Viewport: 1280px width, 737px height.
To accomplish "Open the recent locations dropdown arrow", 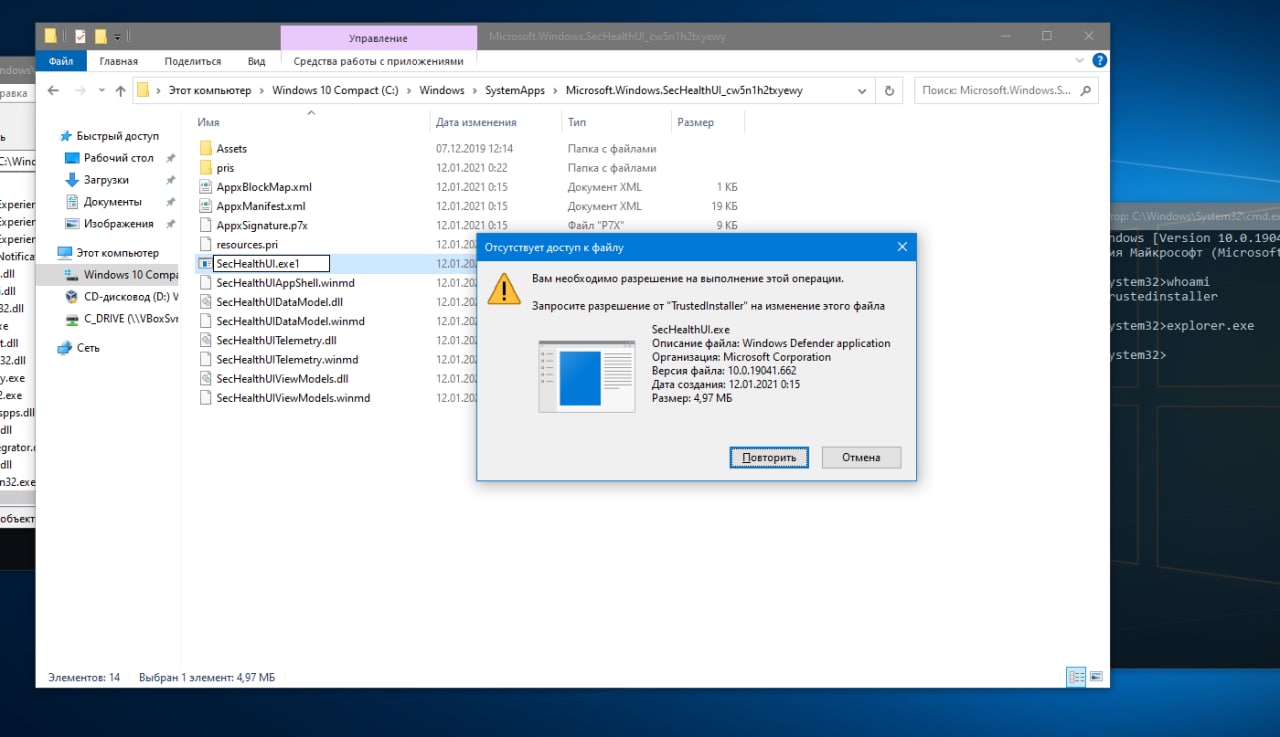I will (102, 91).
